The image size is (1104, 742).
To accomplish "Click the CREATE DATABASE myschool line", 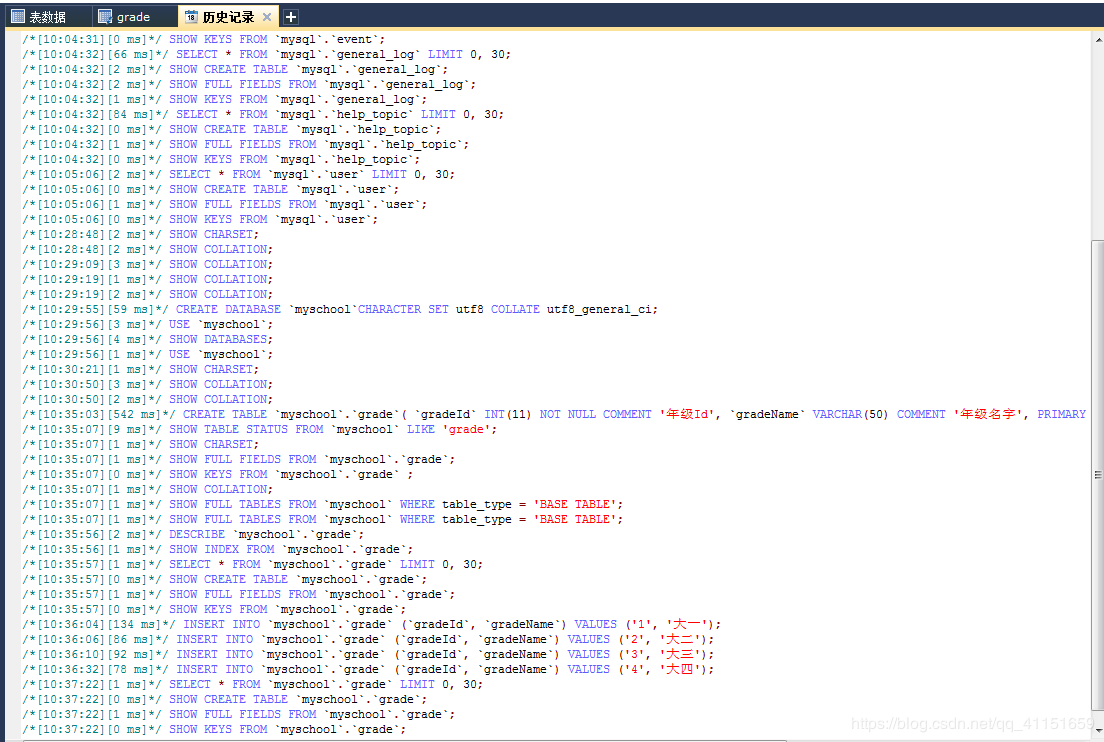I will pos(340,310).
